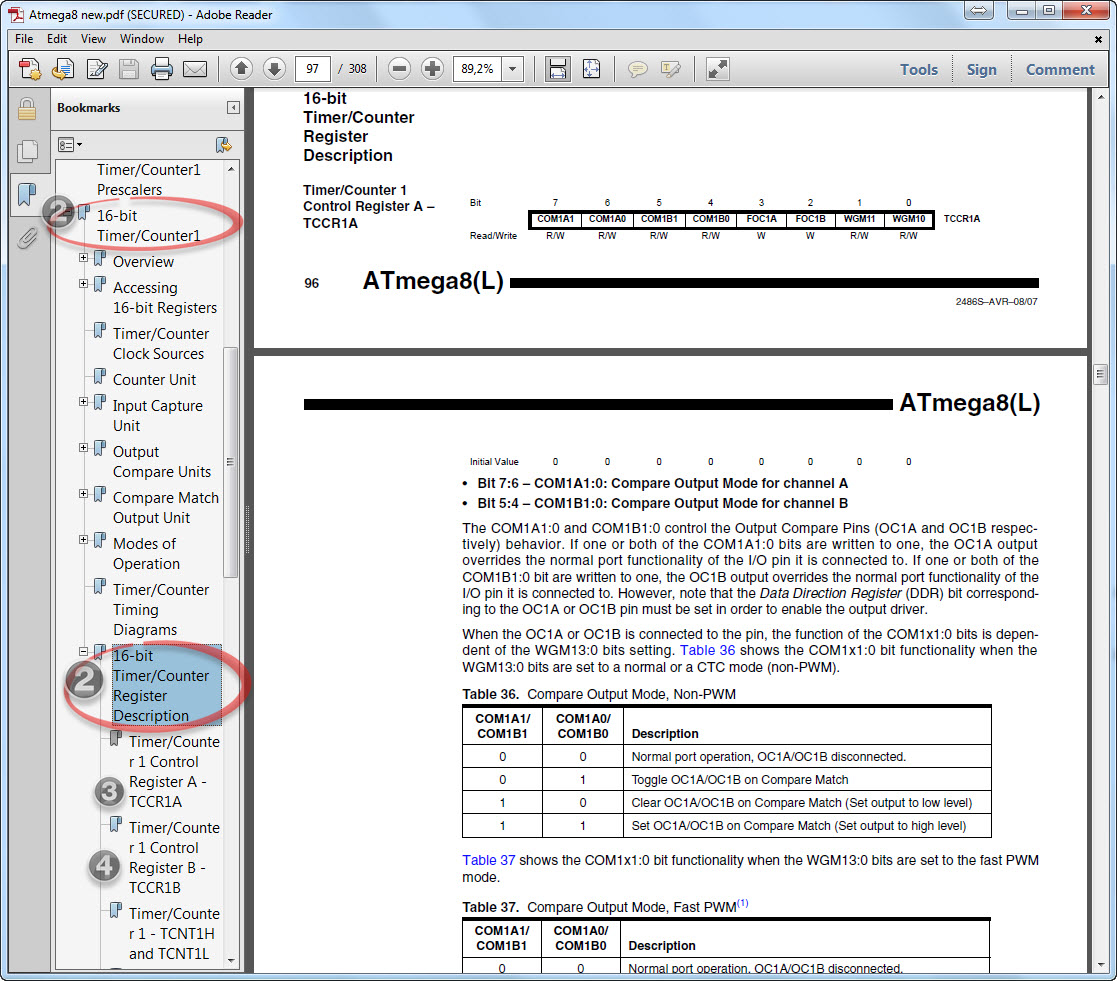Click the zoom out minus button
This screenshot has width=1117, height=981.
[x=400, y=68]
